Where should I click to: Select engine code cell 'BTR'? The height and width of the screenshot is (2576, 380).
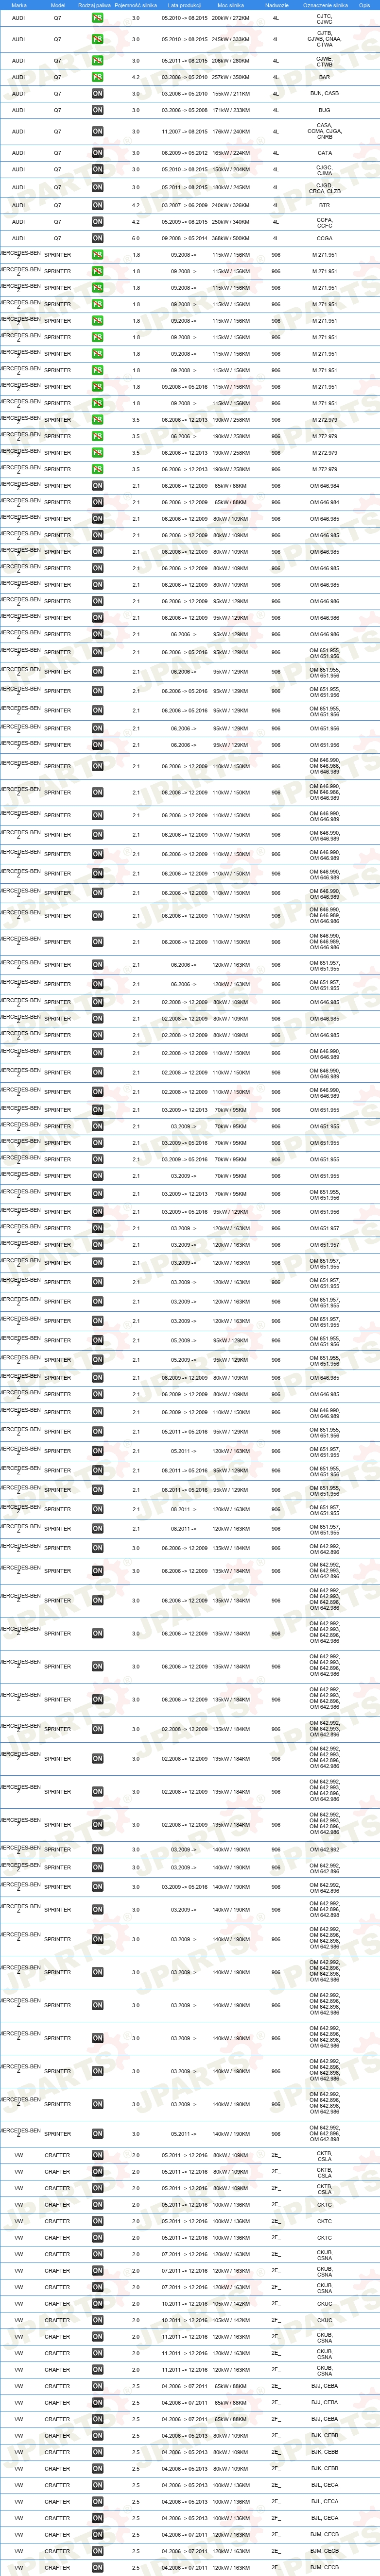click(324, 205)
